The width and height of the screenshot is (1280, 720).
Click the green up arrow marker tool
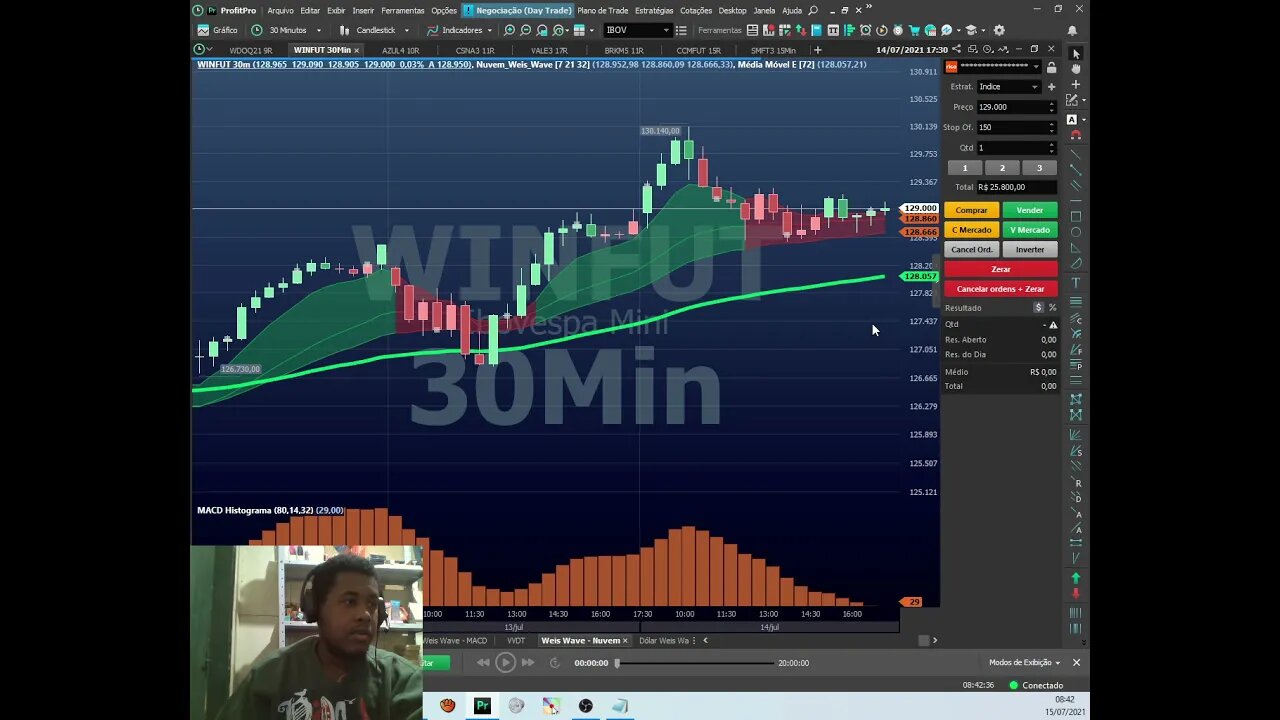tap(1076, 578)
